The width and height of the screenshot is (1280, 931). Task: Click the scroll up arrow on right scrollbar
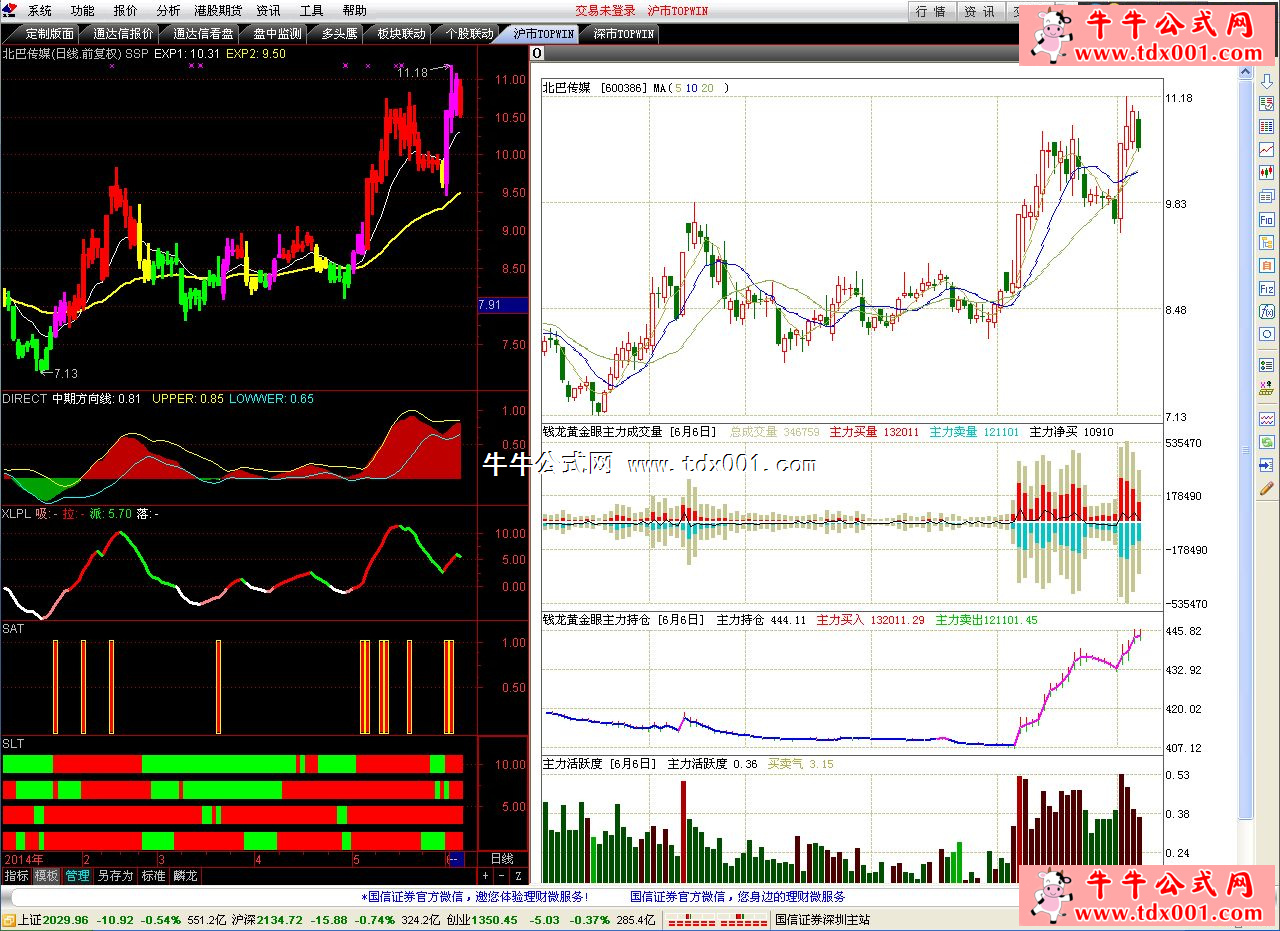[x=1245, y=73]
